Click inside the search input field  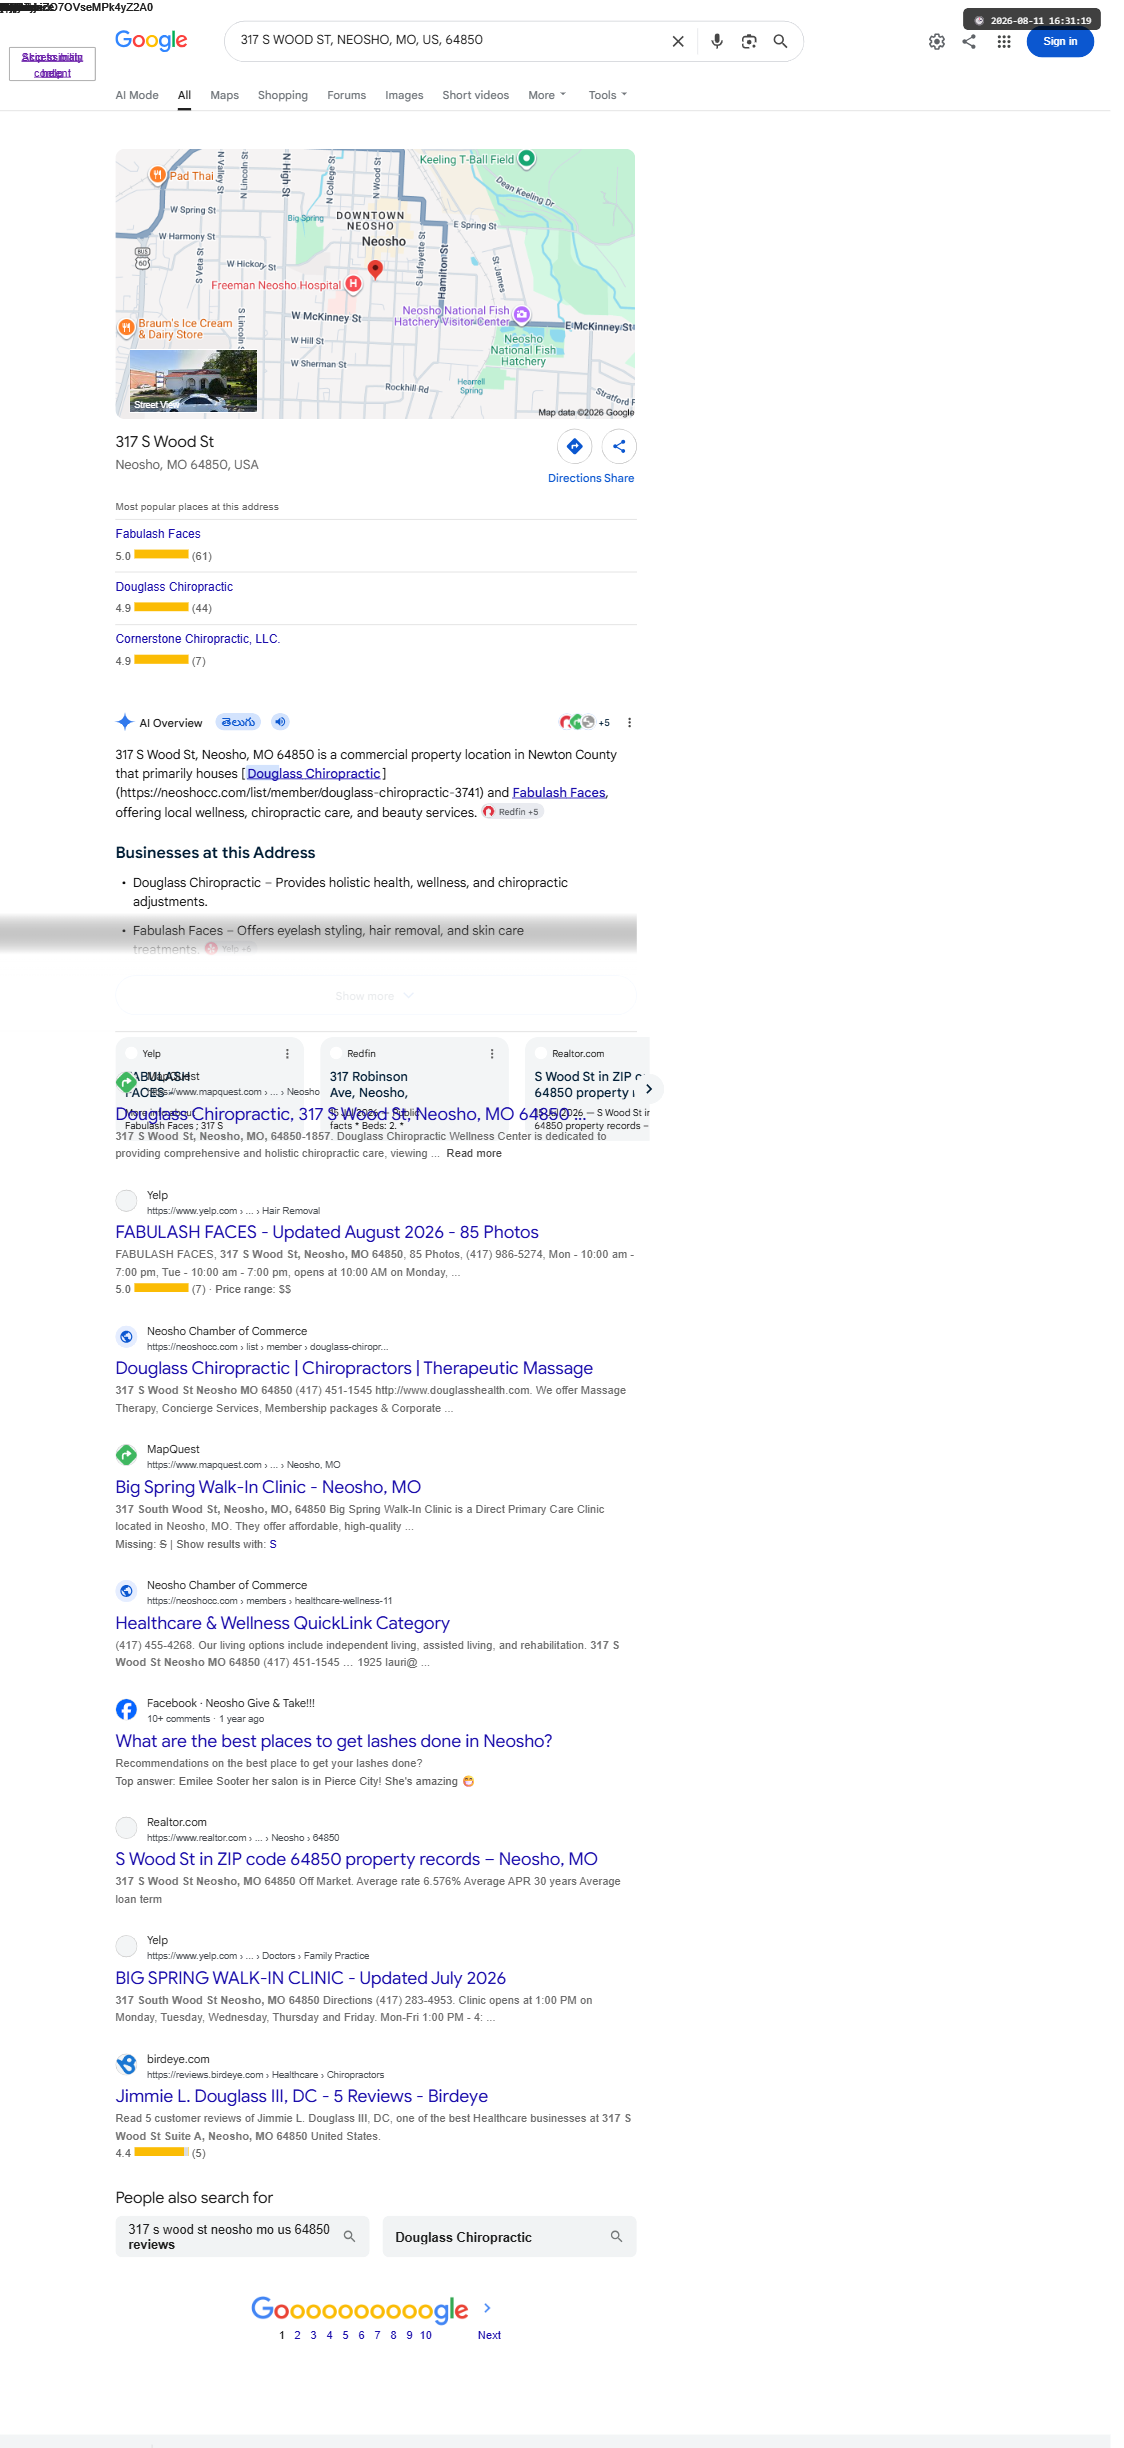(x=450, y=41)
